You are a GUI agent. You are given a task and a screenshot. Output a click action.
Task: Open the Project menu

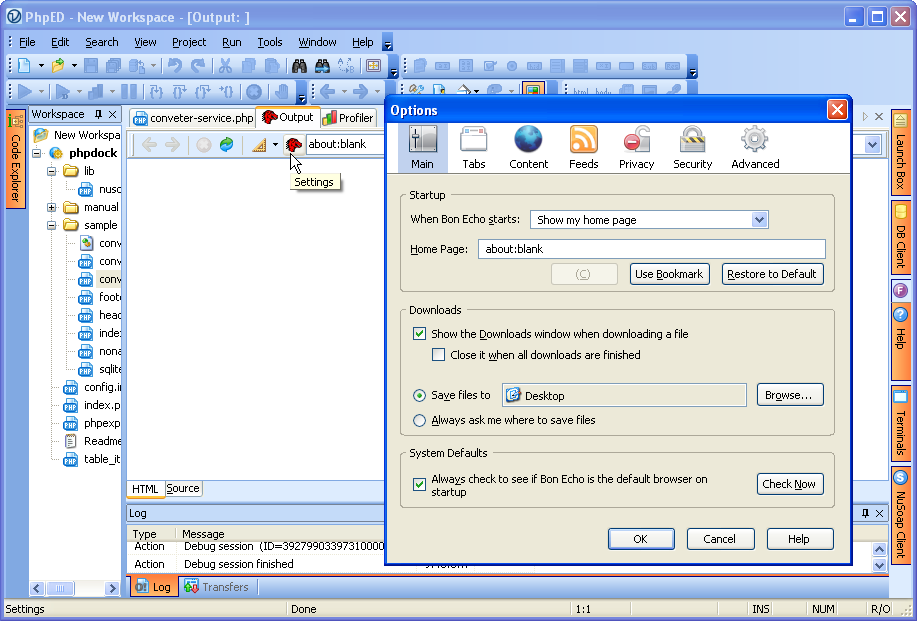[189, 42]
